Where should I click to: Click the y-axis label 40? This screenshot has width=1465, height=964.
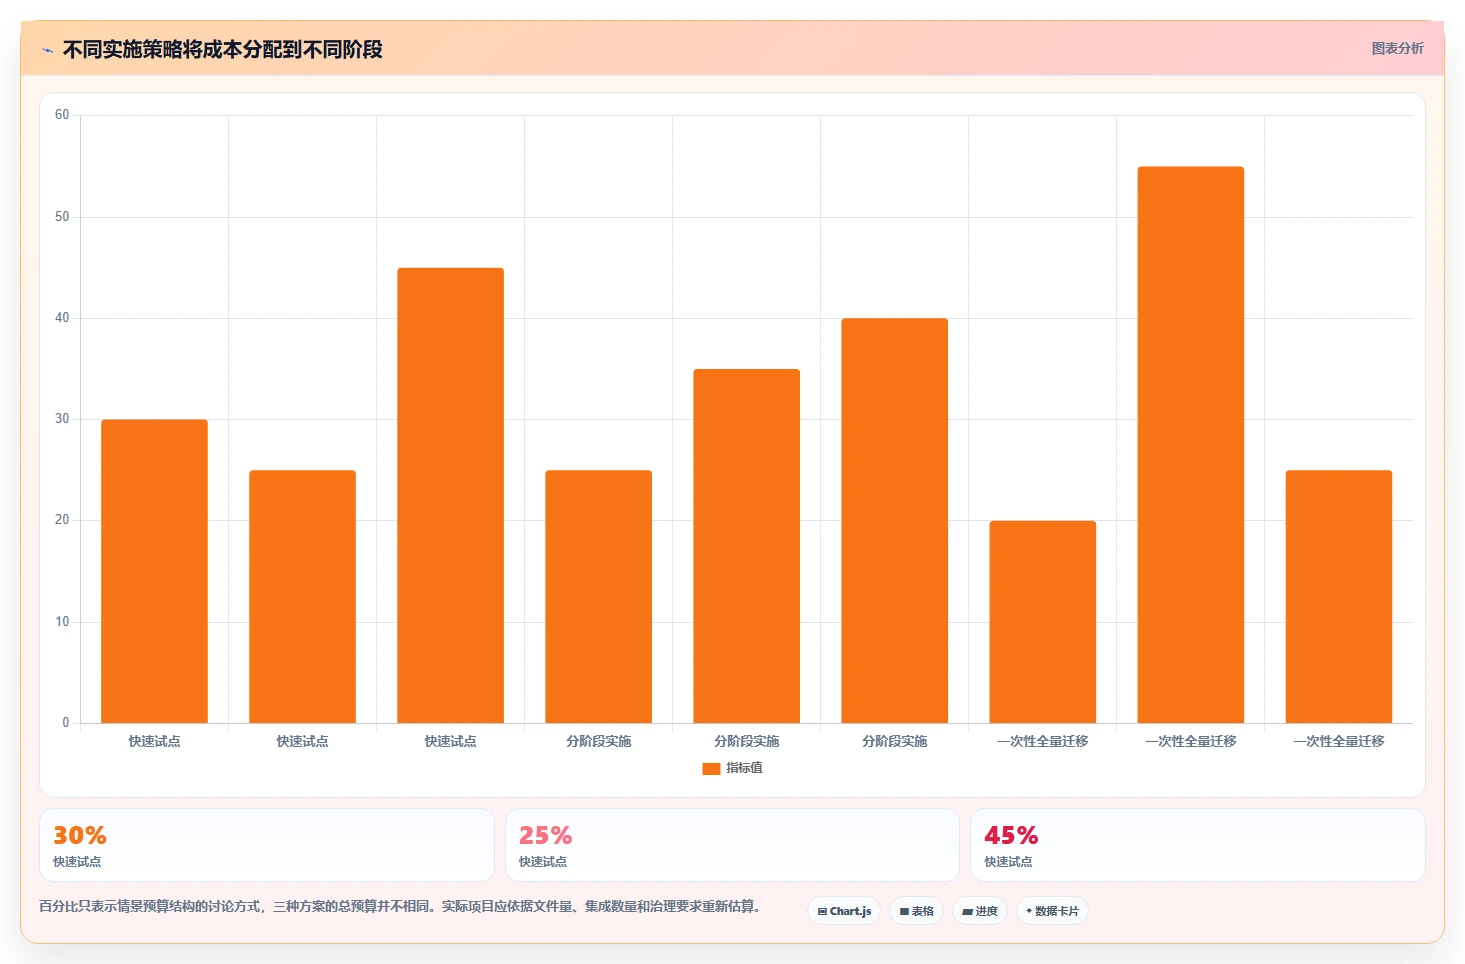click(x=62, y=318)
